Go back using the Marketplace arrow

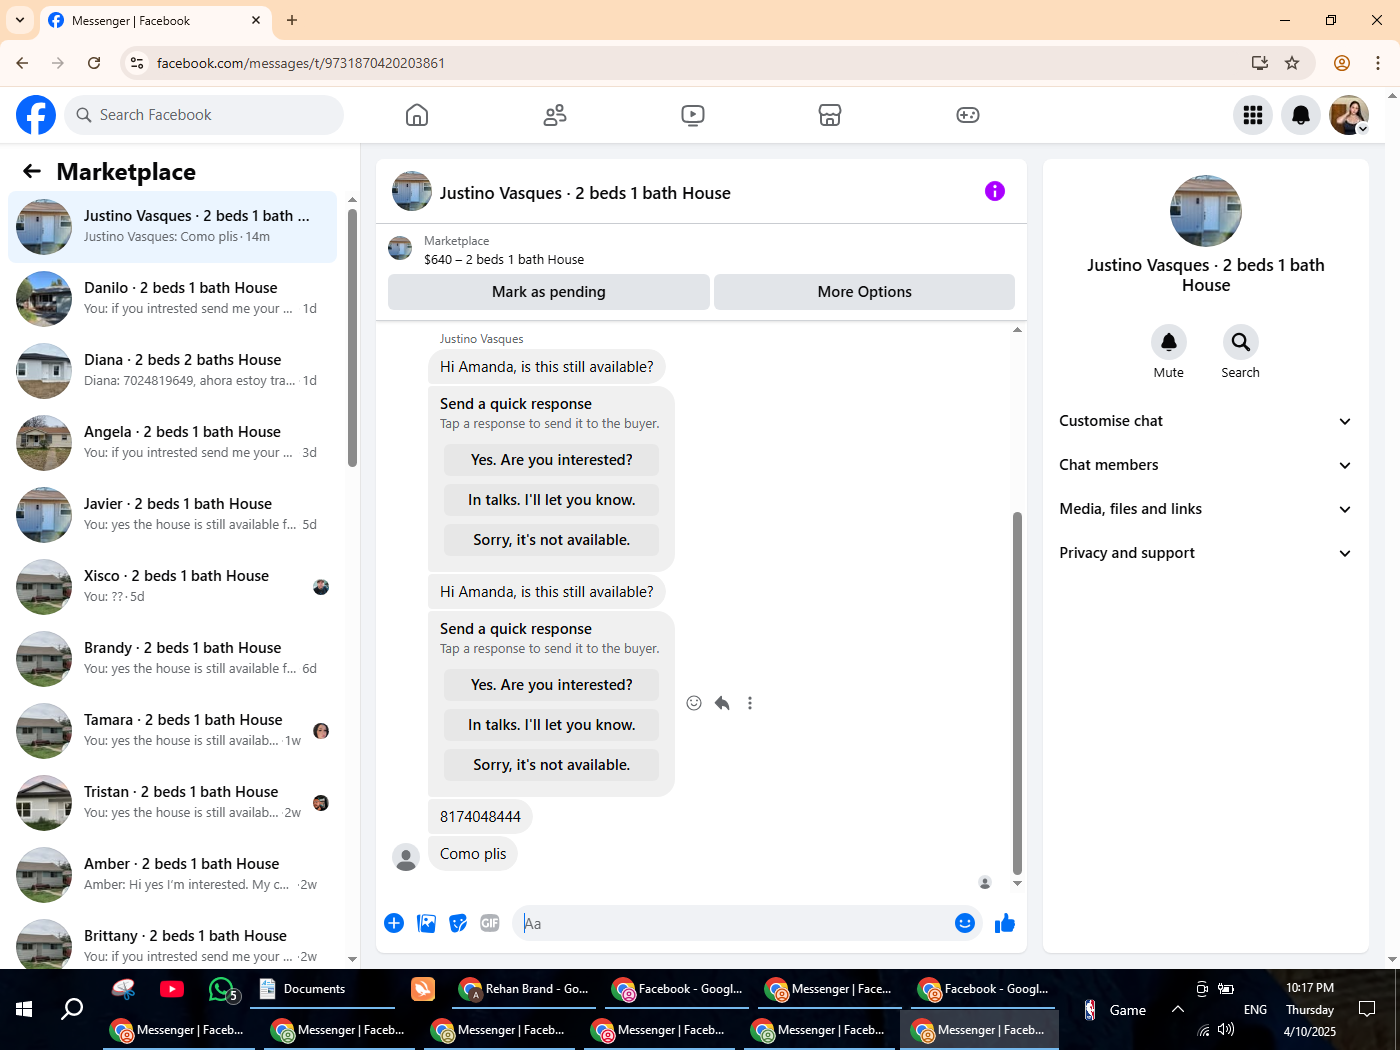click(x=32, y=171)
